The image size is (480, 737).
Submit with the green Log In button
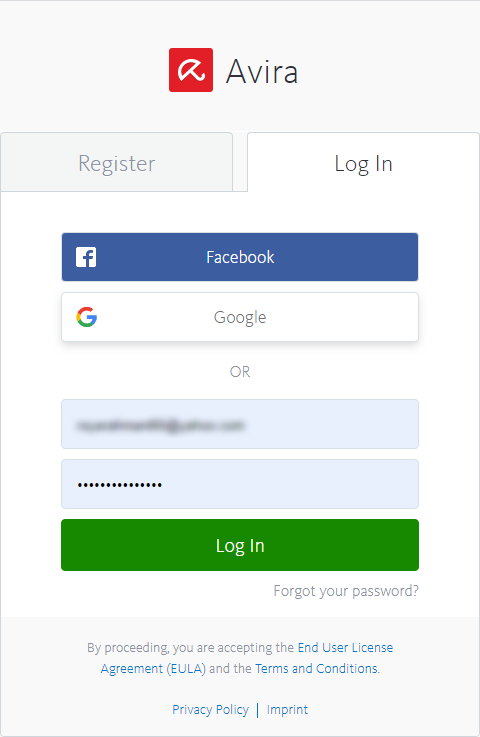tap(240, 545)
